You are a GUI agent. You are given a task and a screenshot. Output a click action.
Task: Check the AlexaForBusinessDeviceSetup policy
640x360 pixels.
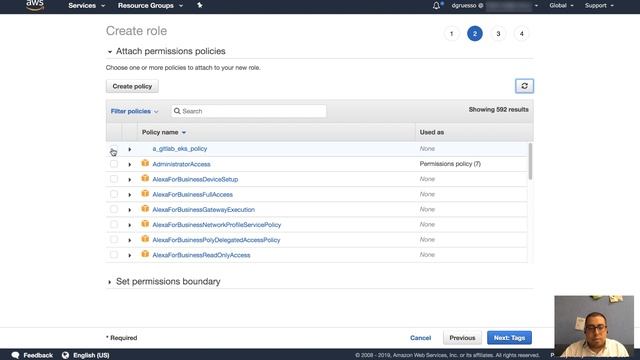click(x=114, y=179)
